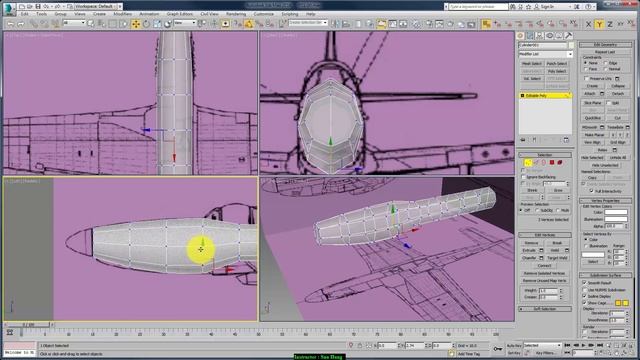Viewport: 640px width, 360px height.
Task: Click the Save file icon in quick access bar
Action: click(38, 7)
